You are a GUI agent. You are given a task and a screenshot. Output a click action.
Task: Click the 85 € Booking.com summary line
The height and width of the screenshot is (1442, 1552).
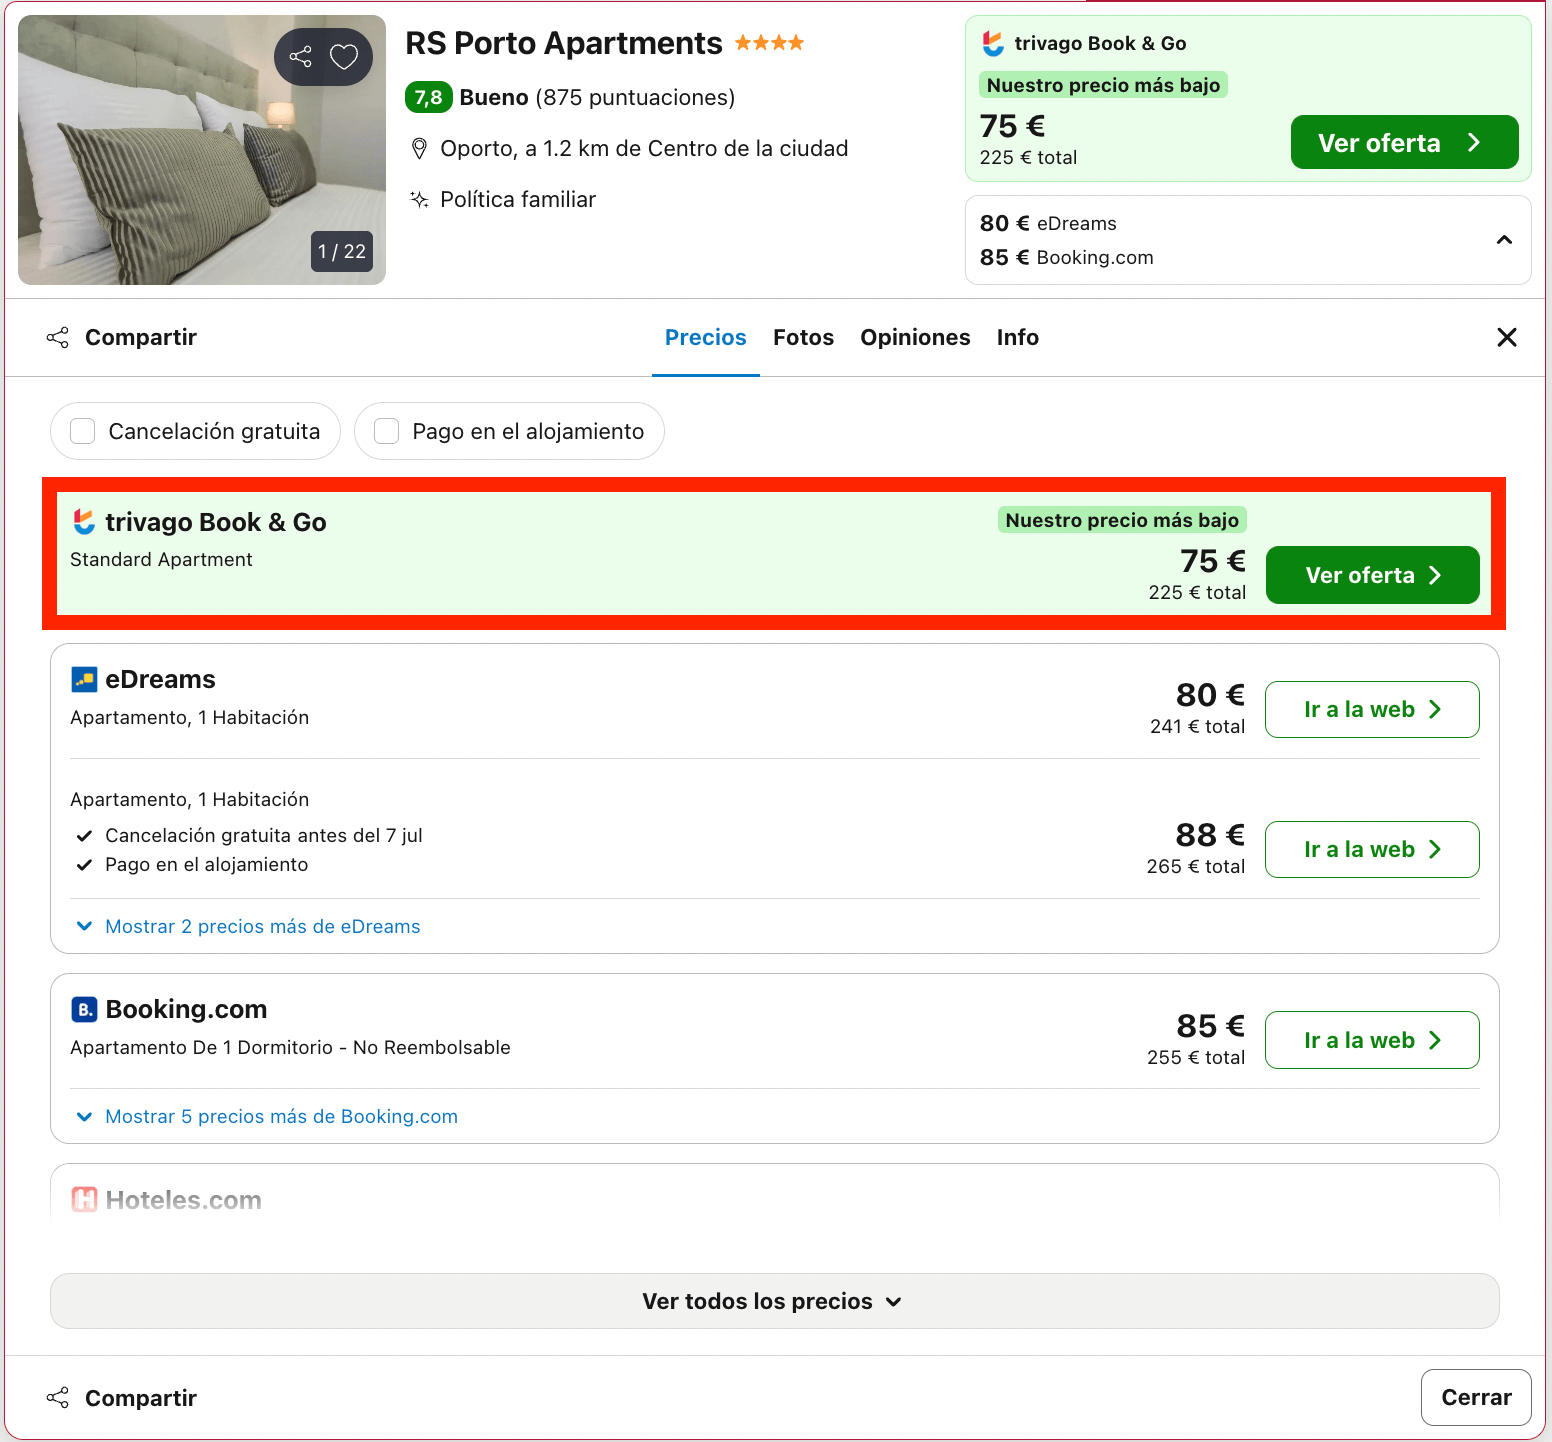(x=1066, y=257)
